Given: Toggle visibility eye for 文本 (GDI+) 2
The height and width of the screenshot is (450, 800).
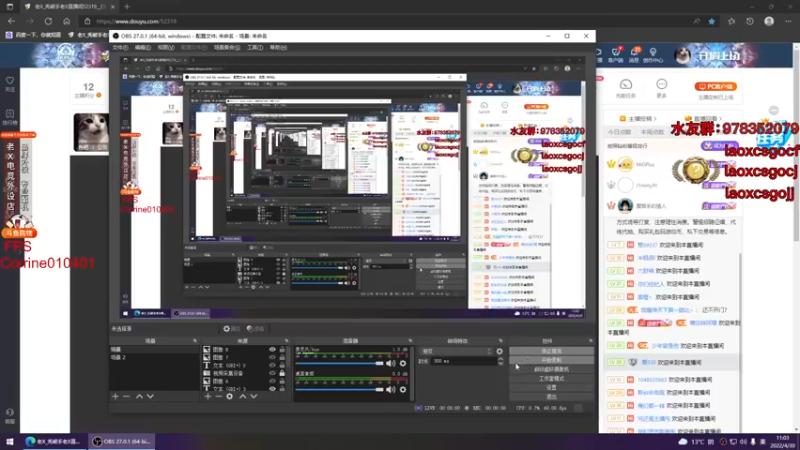Looking at the screenshot, I should coord(272,365).
